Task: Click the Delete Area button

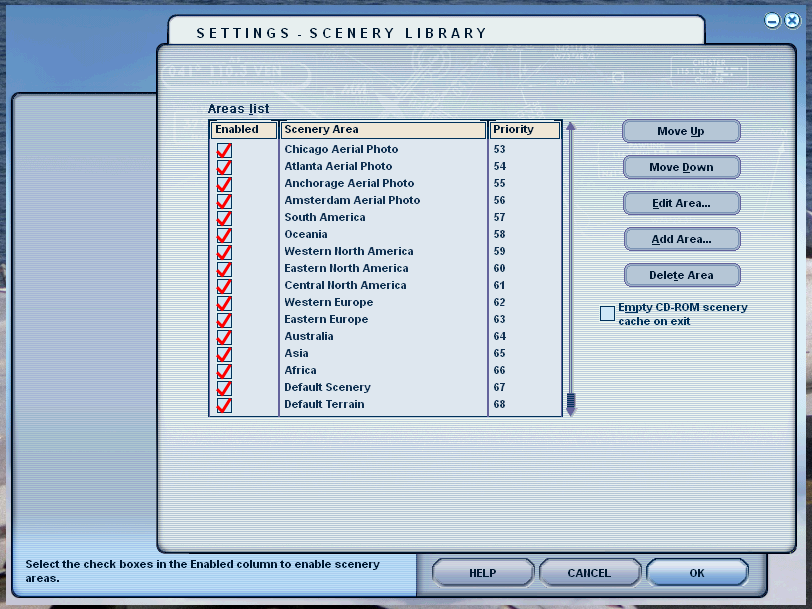Action: [682, 275]
